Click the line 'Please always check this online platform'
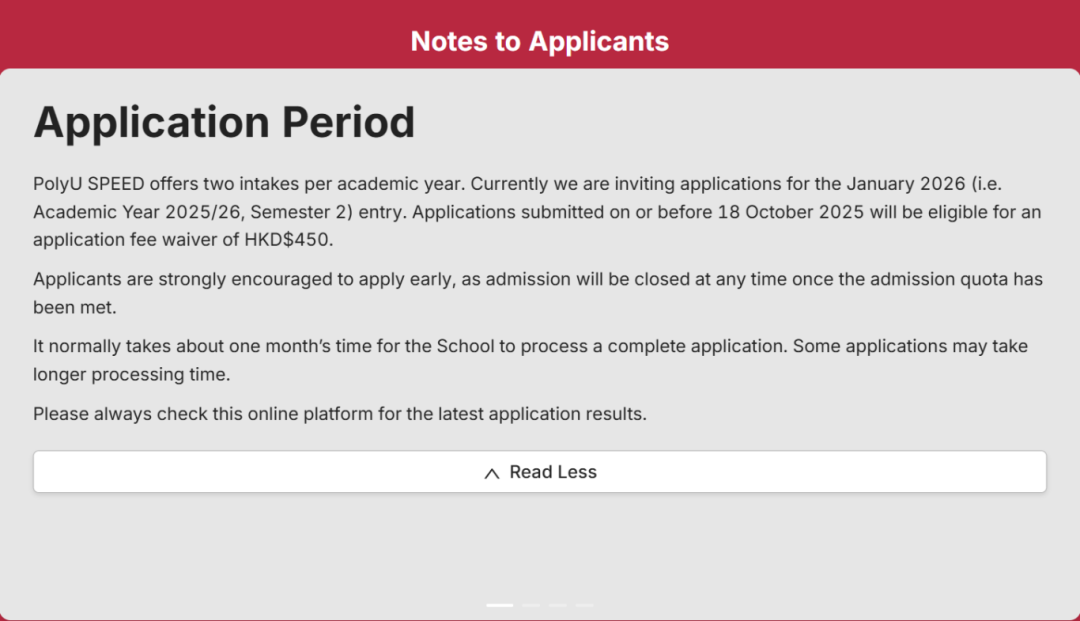 340,414
